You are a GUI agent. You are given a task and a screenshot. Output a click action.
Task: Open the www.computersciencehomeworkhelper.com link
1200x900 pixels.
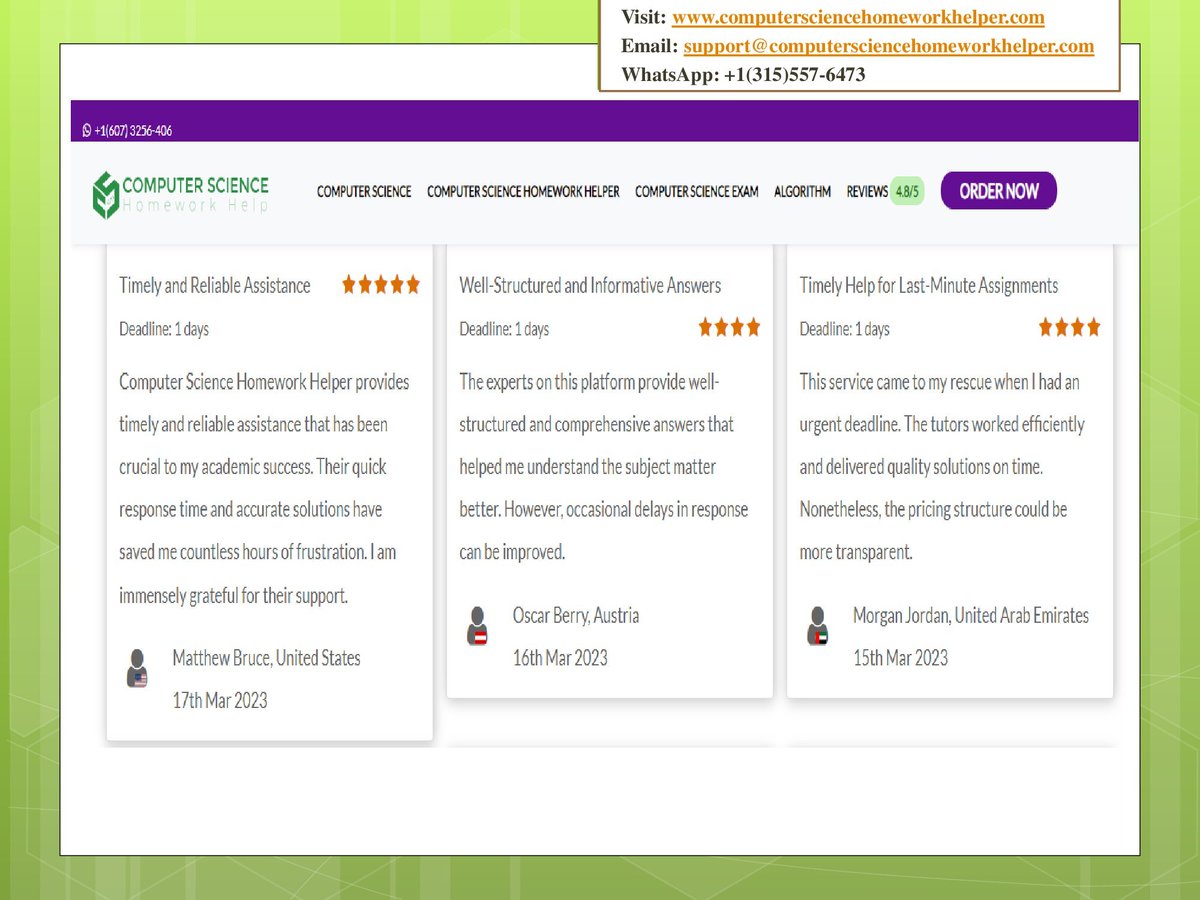(858, 17)
